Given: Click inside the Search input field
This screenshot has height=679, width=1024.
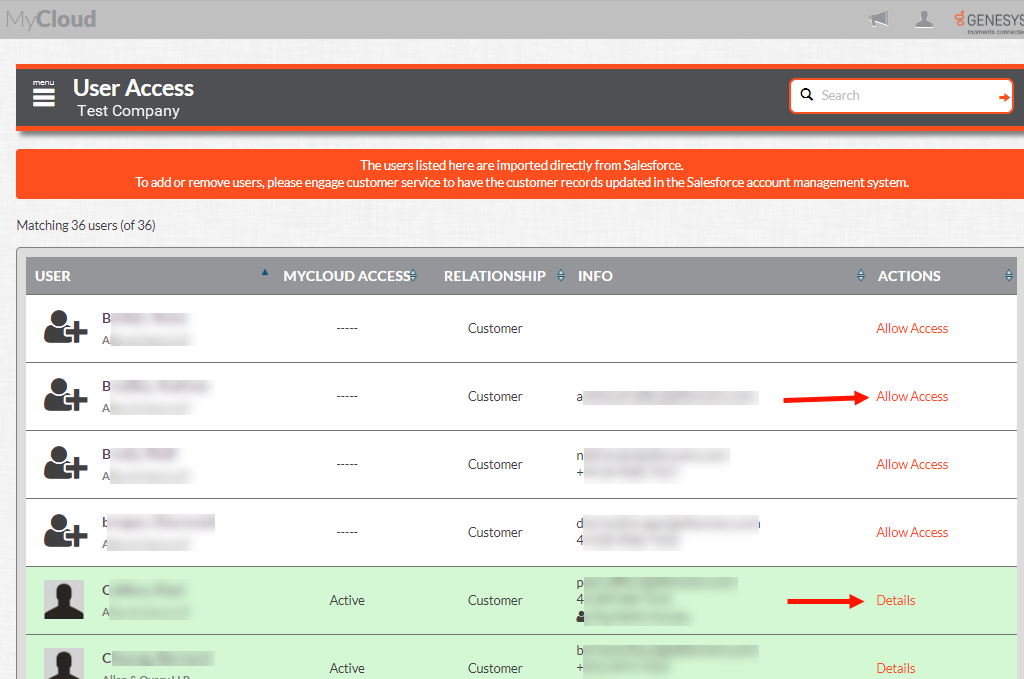Looking at the screenshot, I should (x=890, y=94).
